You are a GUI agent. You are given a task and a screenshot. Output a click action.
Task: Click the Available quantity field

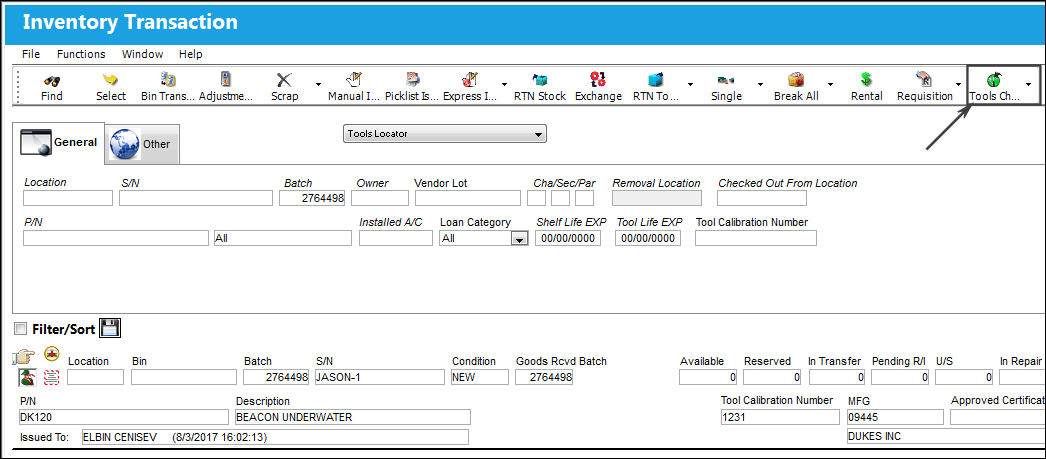point(708,377)
